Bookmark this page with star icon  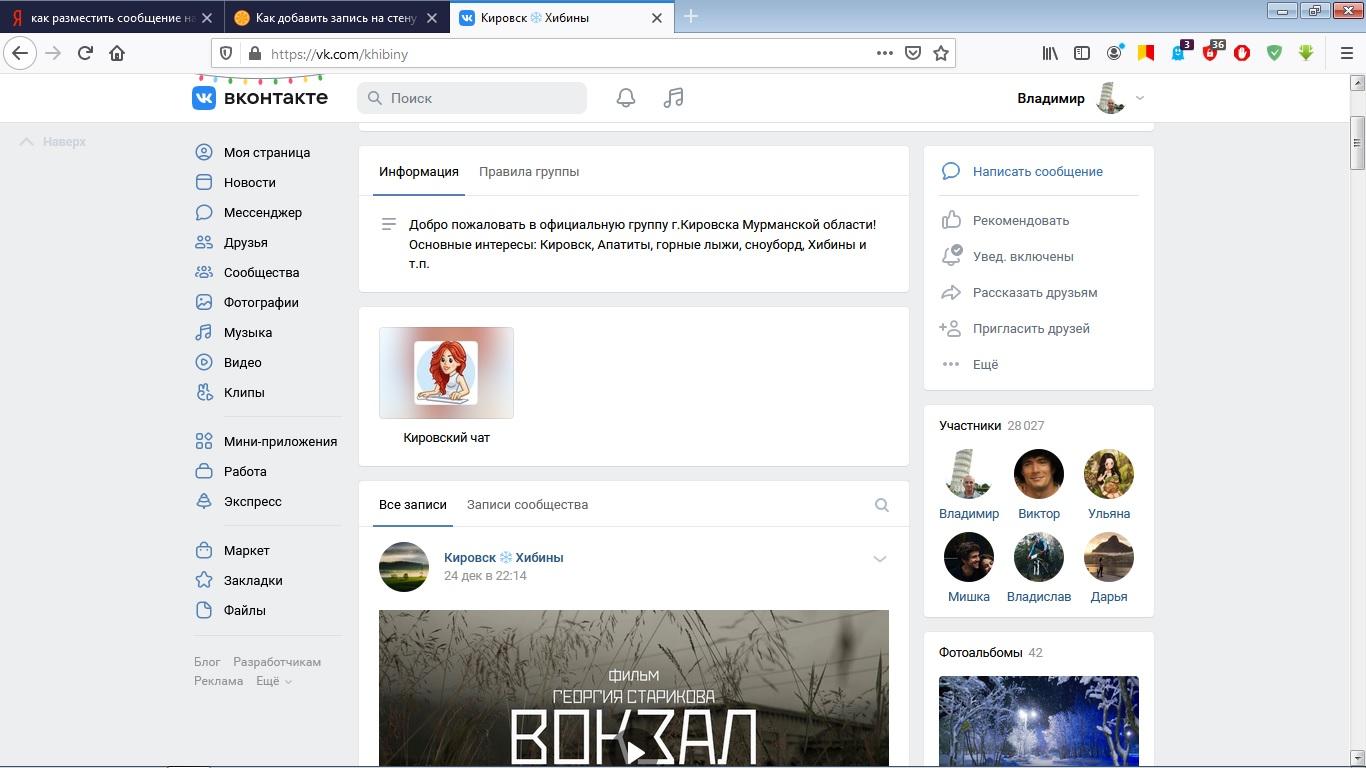[x=941, y=53]
